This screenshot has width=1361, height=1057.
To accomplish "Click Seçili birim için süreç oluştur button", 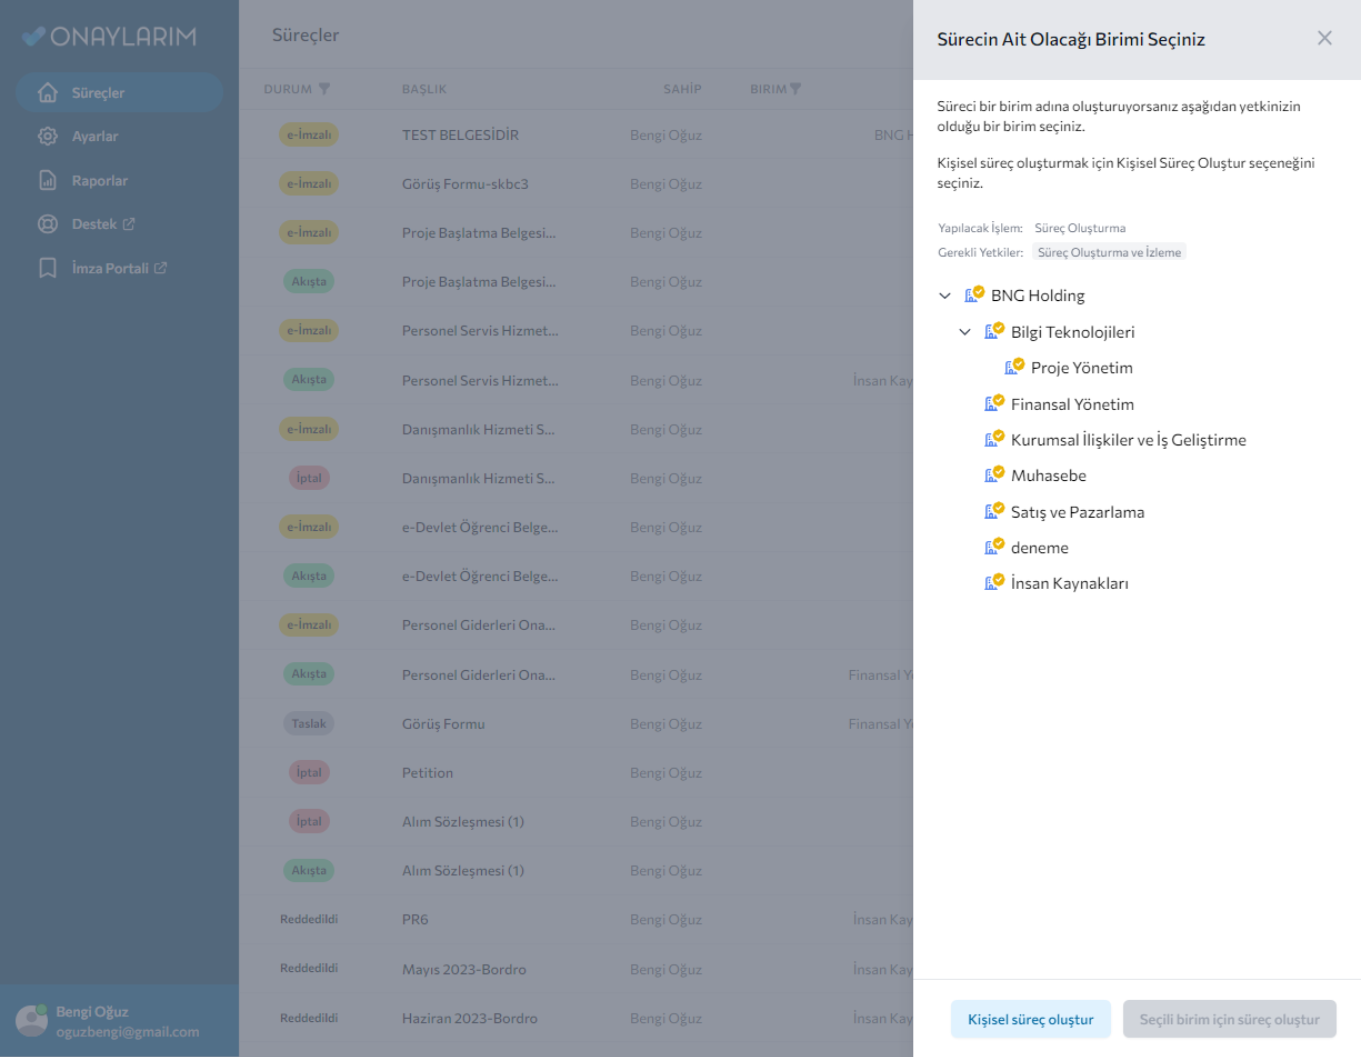I will [1229, 1019].
